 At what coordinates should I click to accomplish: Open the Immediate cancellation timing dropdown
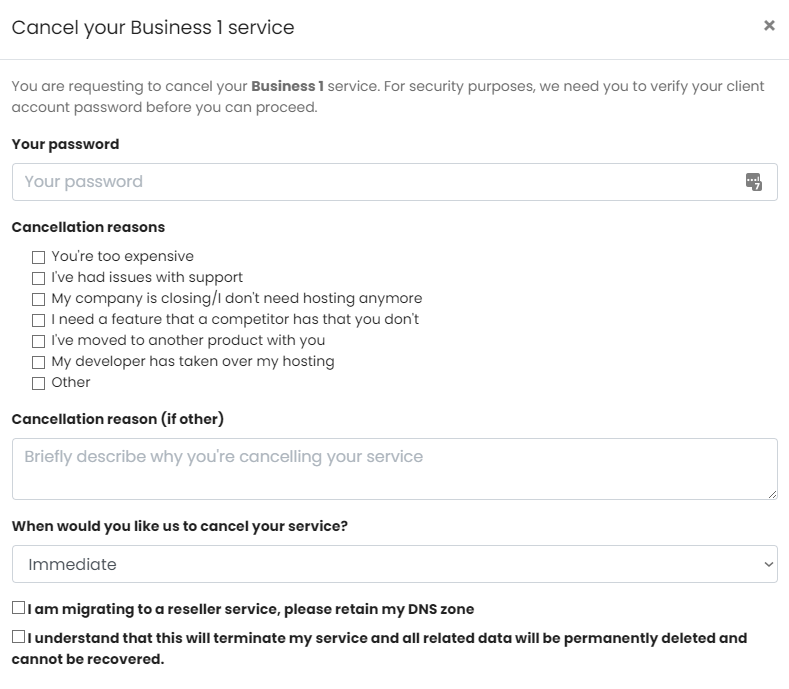click(394, 564)
